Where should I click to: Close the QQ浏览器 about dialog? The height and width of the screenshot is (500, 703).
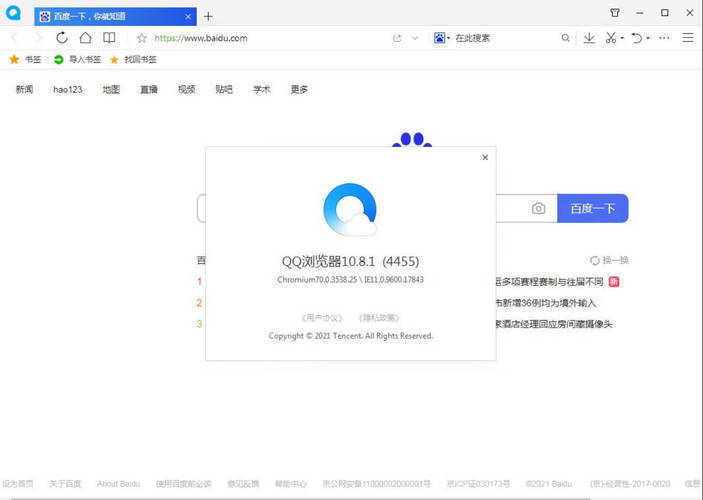(x=485, y=157)
